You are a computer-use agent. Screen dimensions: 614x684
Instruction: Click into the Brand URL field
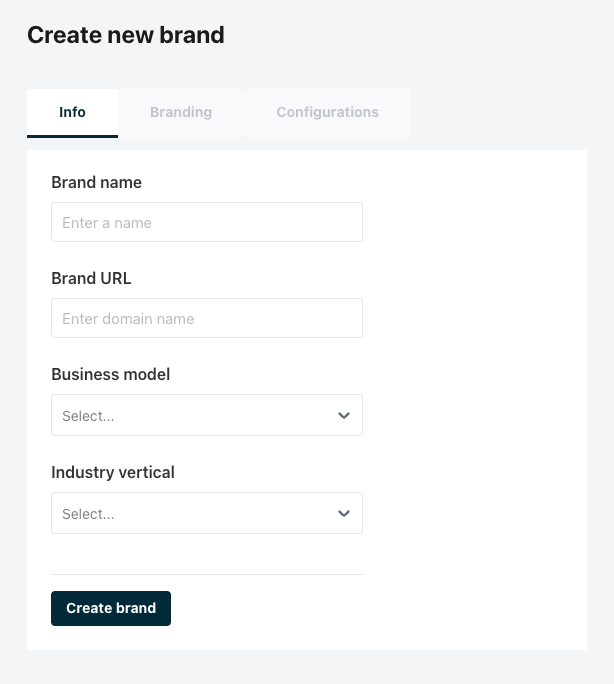206,318
